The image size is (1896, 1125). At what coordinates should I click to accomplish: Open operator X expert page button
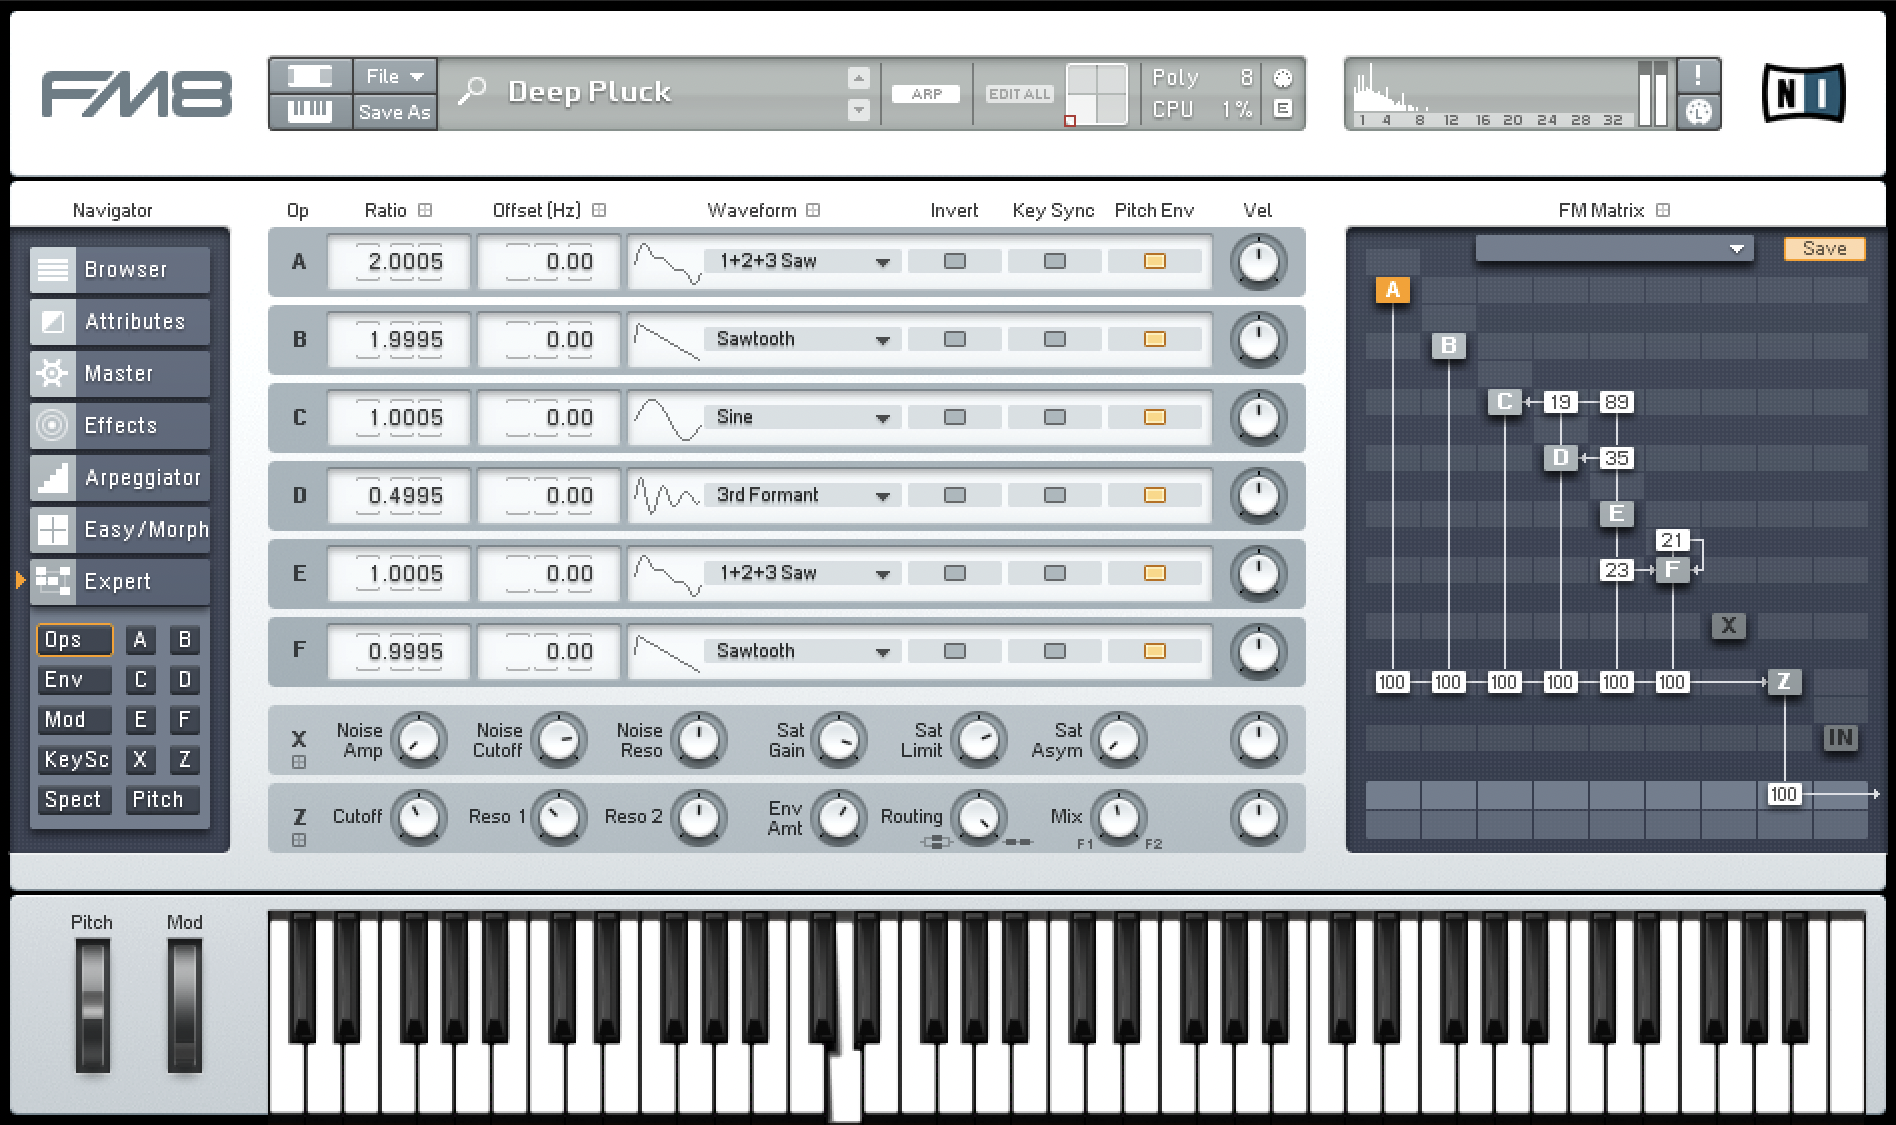[x=140, y=760]
